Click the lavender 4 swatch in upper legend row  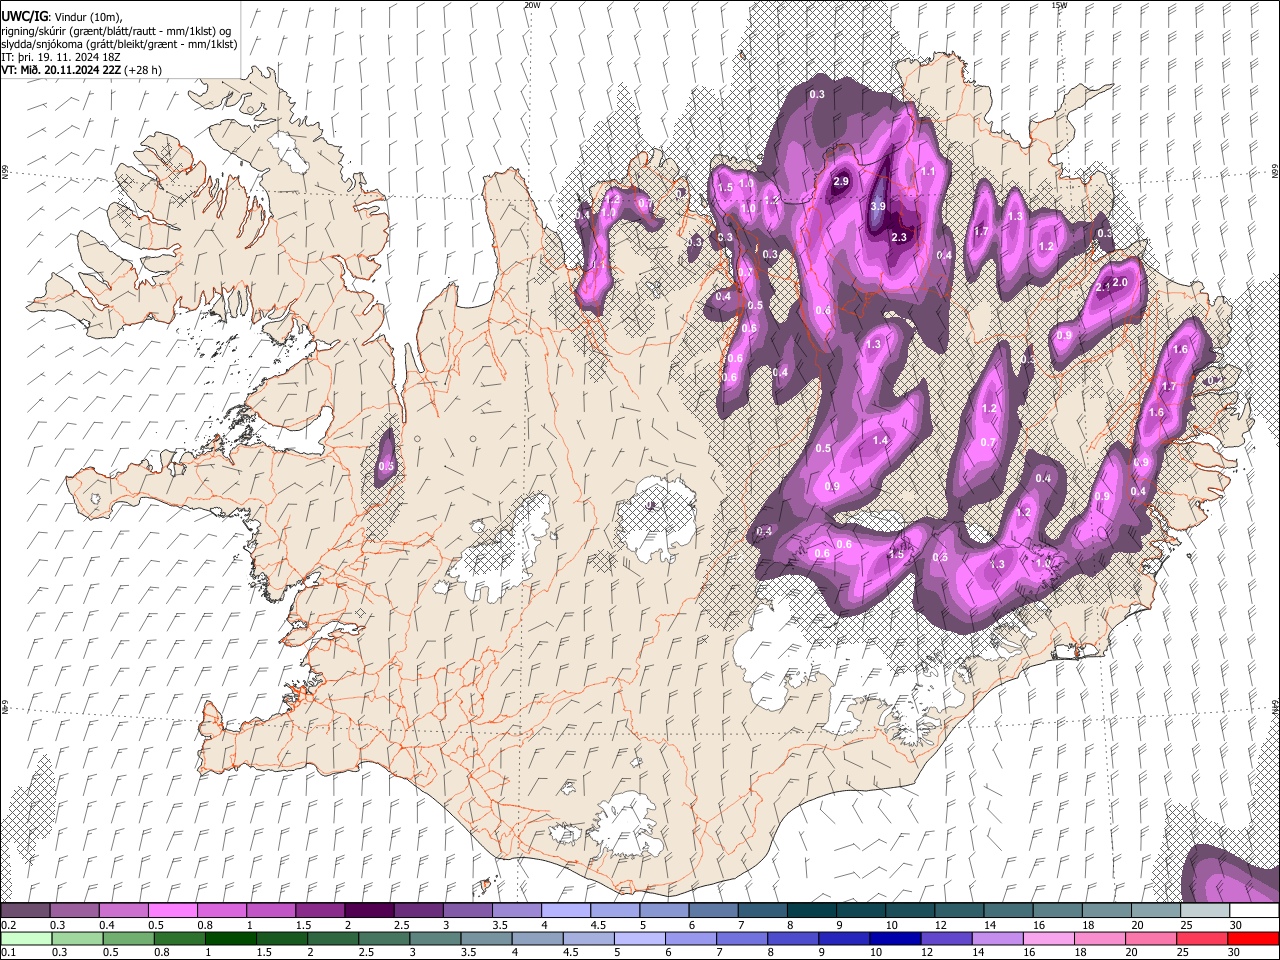click(565, 910)
